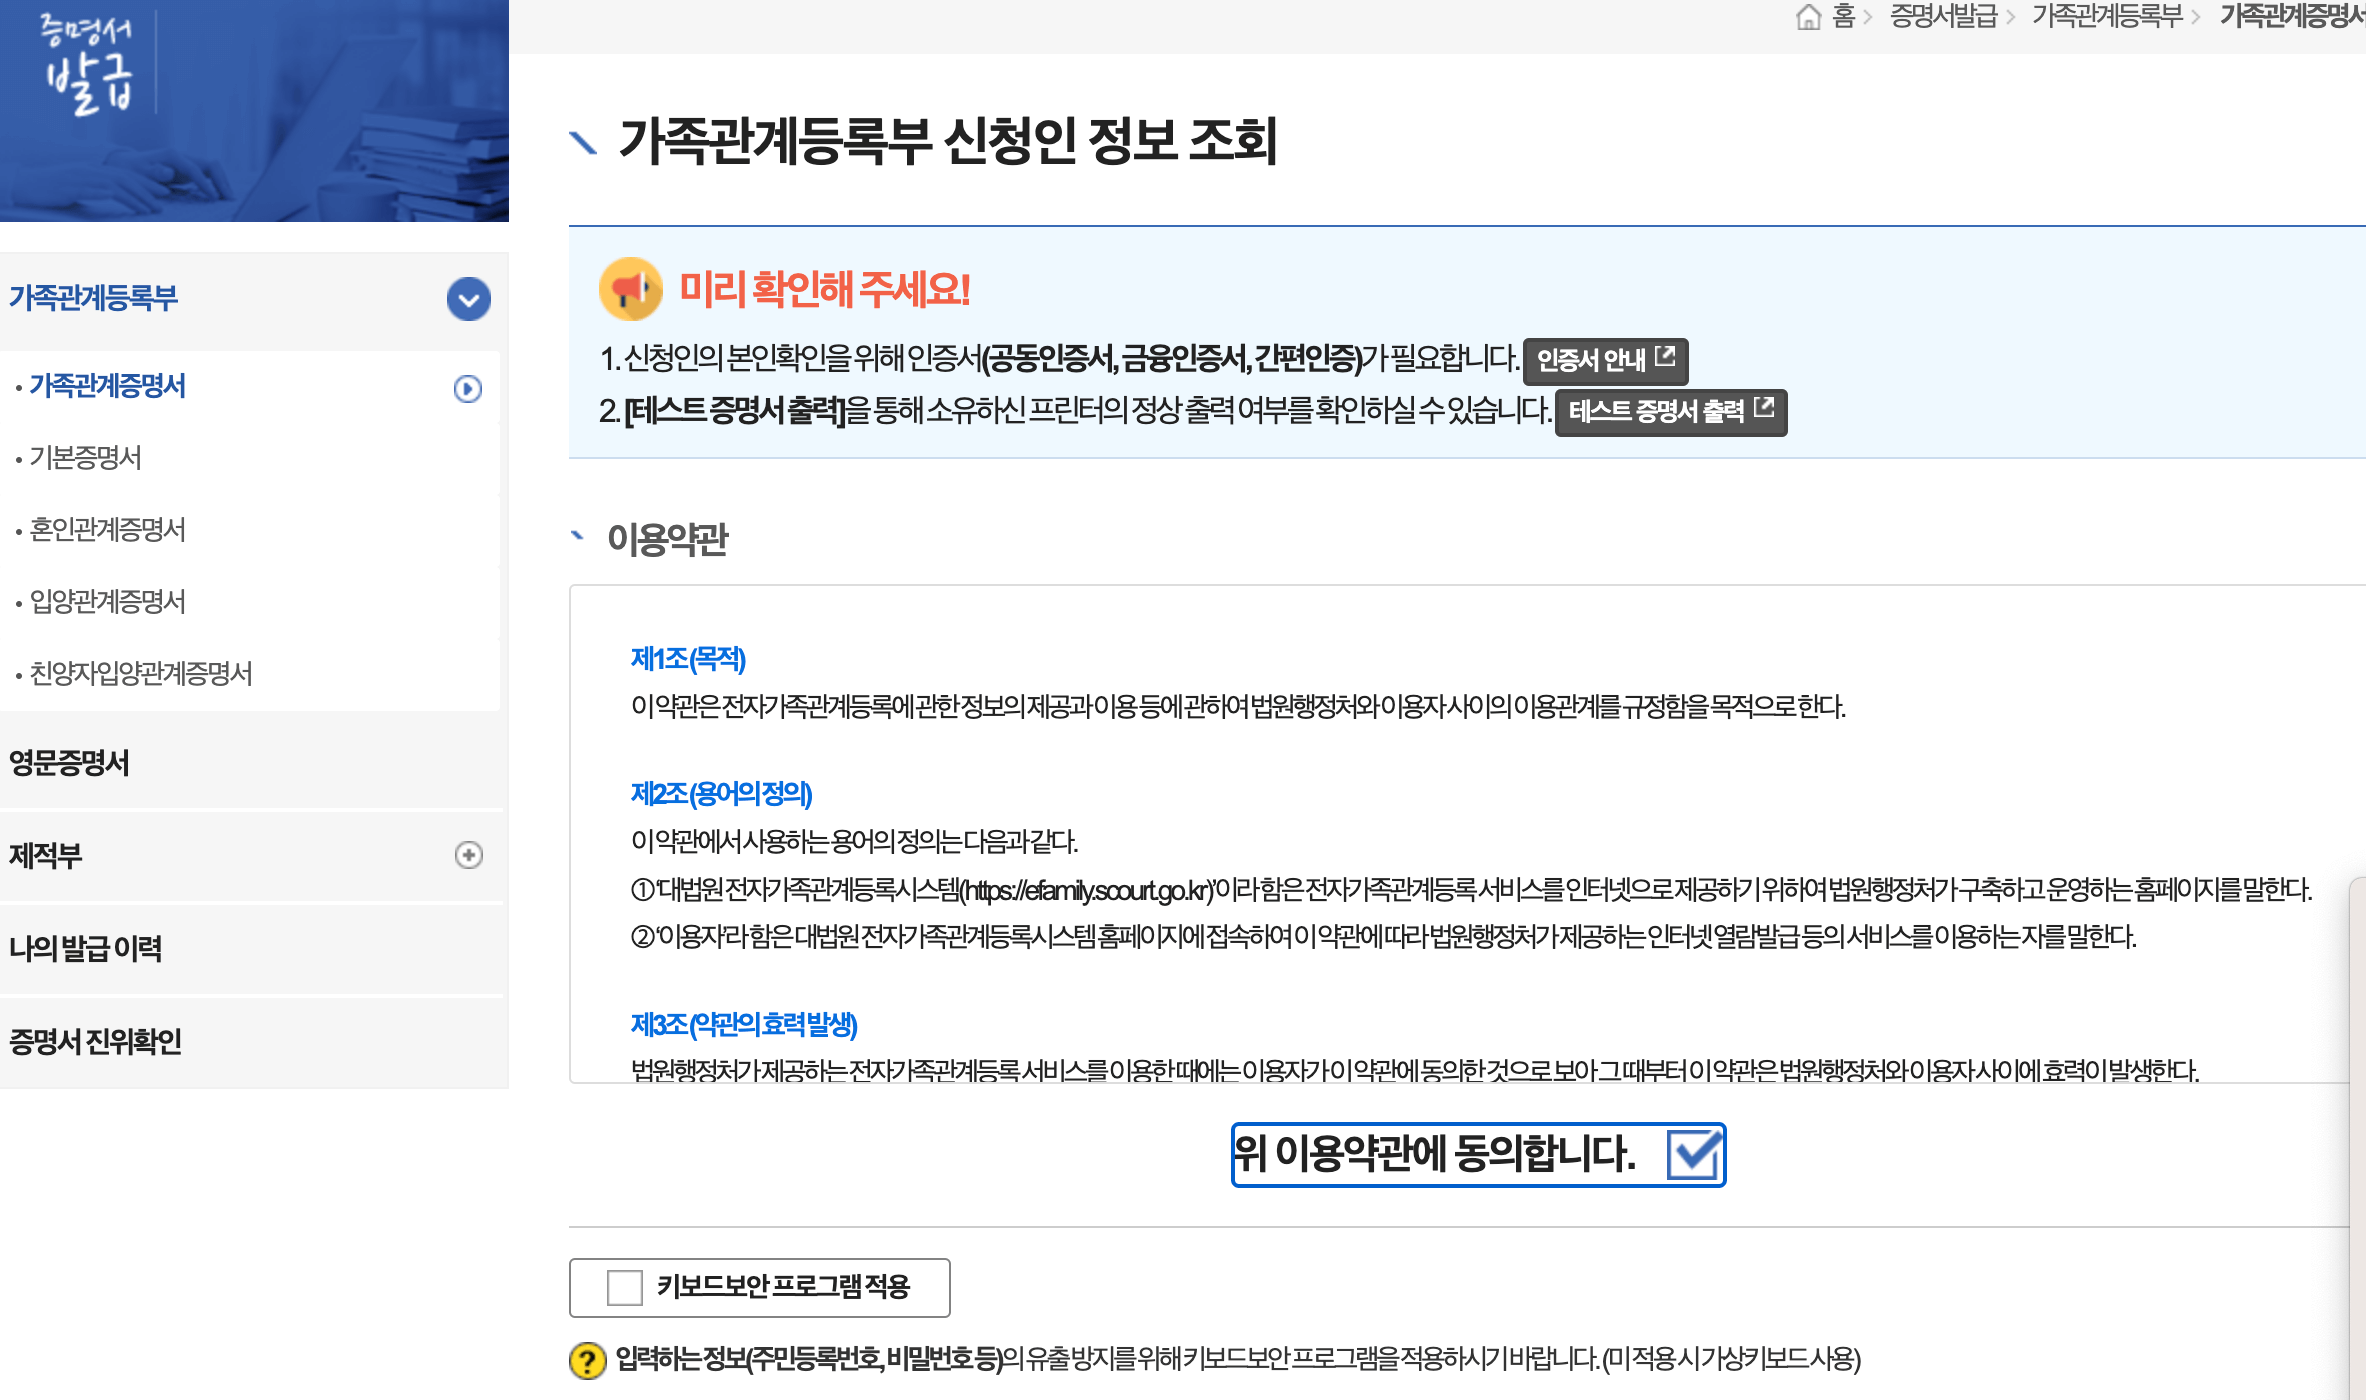
Task: Select 혼인관계증명서 from the sidebar
Action: click(x=108, y=531)
